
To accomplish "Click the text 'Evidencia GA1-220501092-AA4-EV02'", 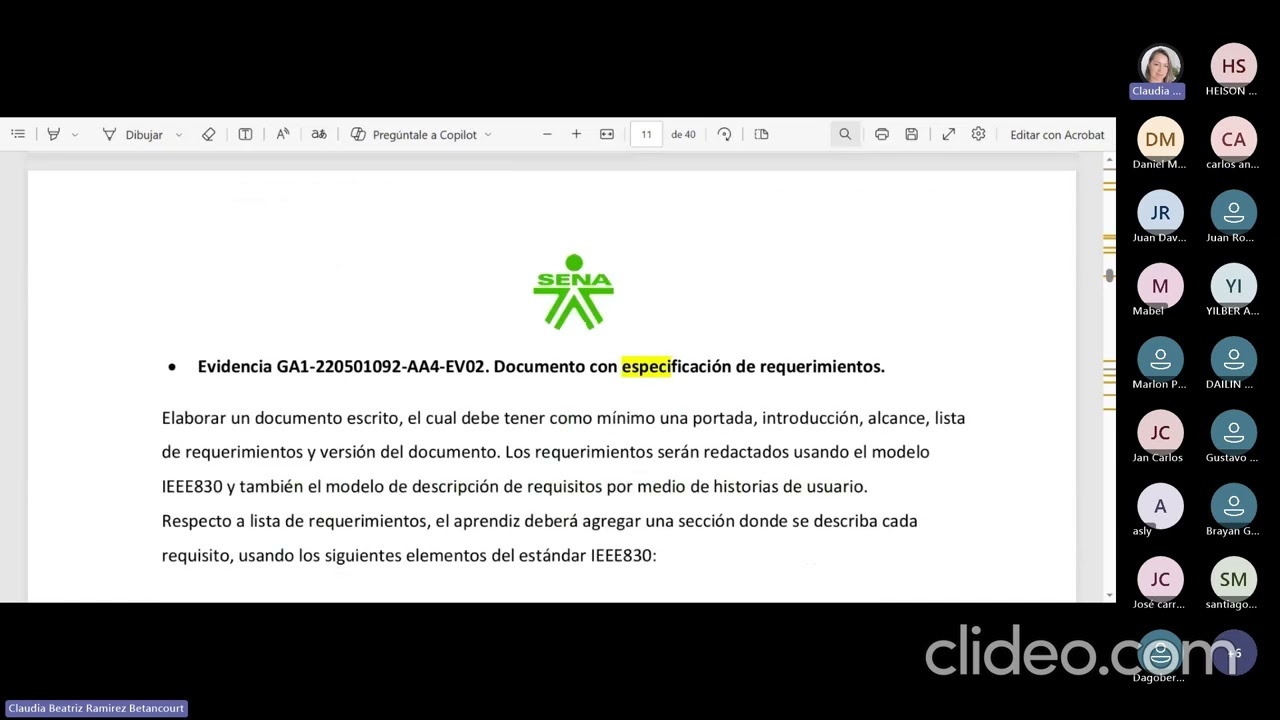I will [342, 366].
